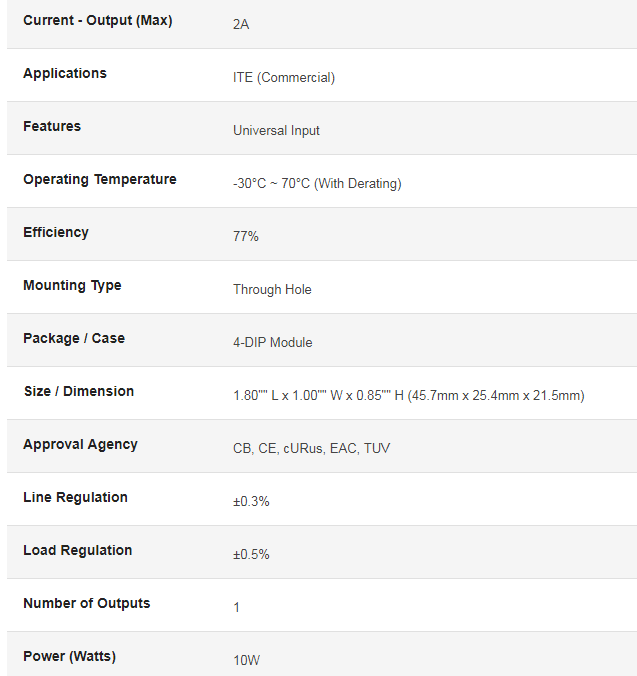The image size is (637, 676).
Task: Select the 10W power value
Action: 246,660
